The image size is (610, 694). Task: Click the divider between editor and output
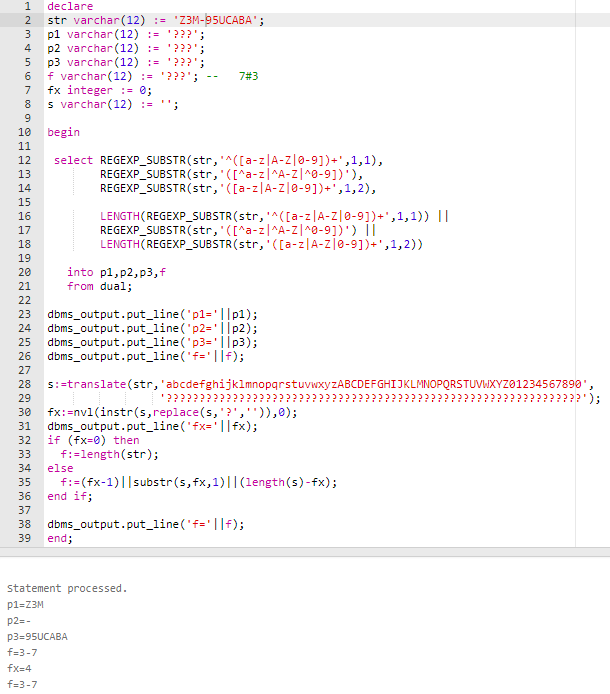(305, 551)
